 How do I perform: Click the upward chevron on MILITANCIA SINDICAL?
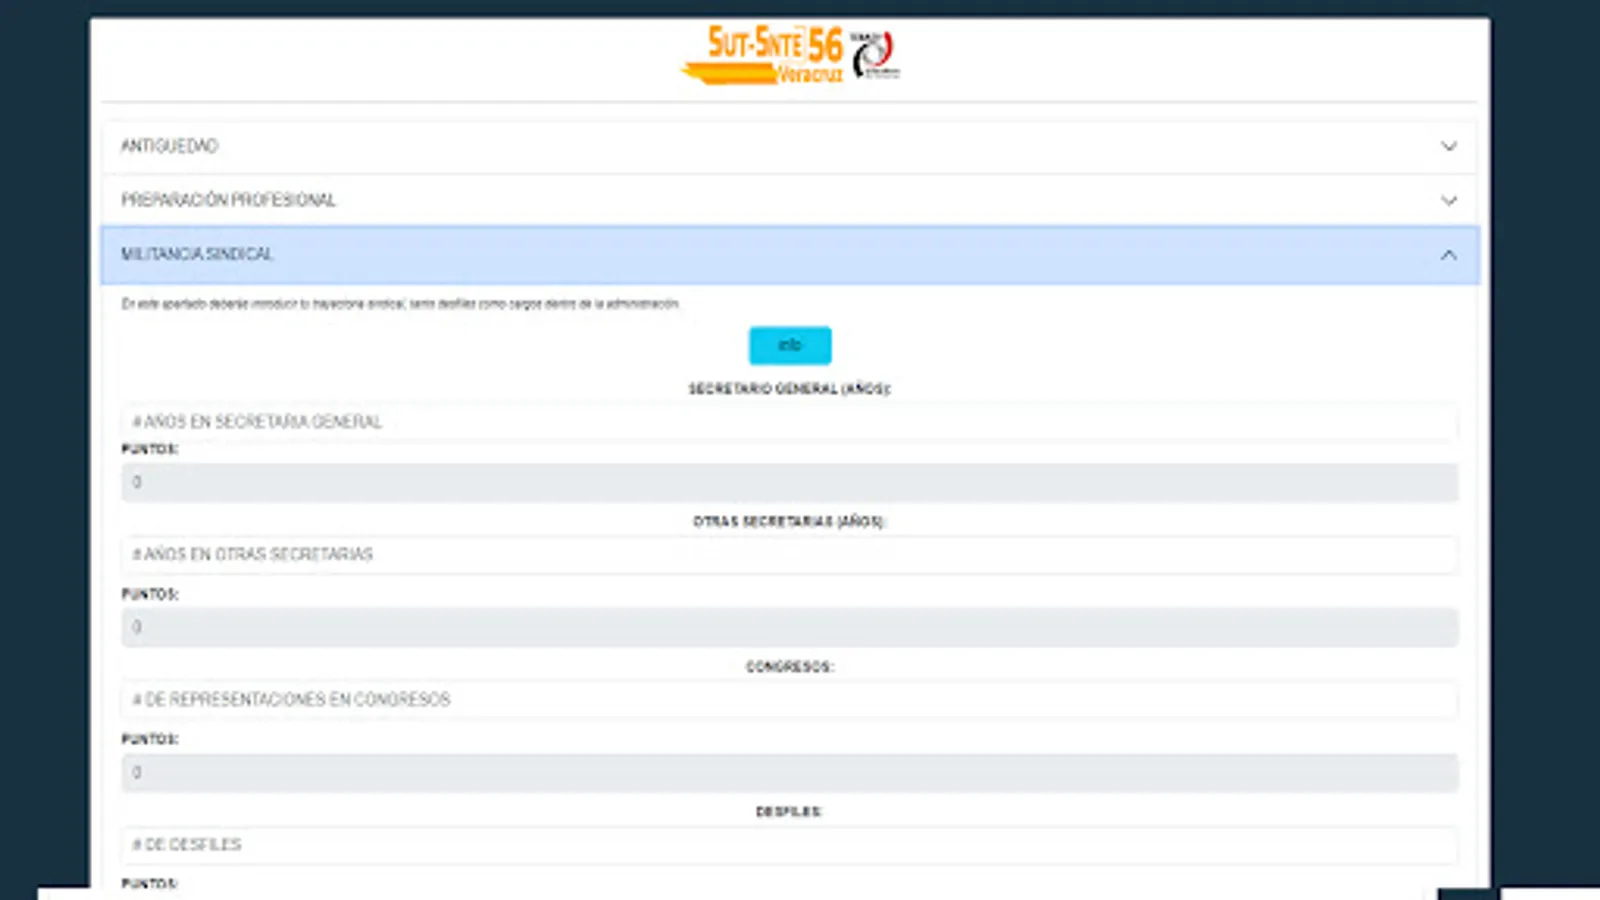[x=1449, y=255]
